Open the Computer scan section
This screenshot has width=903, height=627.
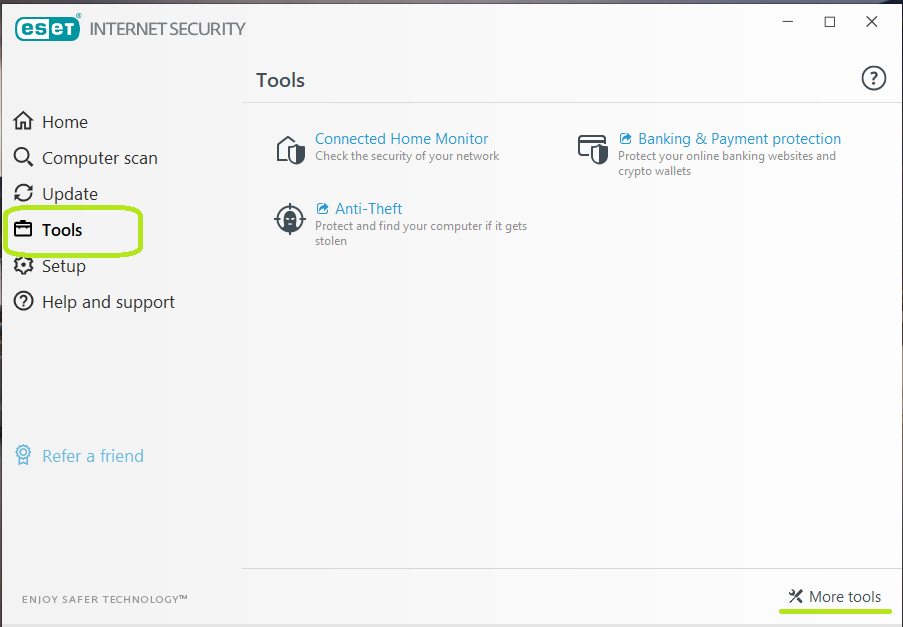pyautogui.click(x=99, y=158)
